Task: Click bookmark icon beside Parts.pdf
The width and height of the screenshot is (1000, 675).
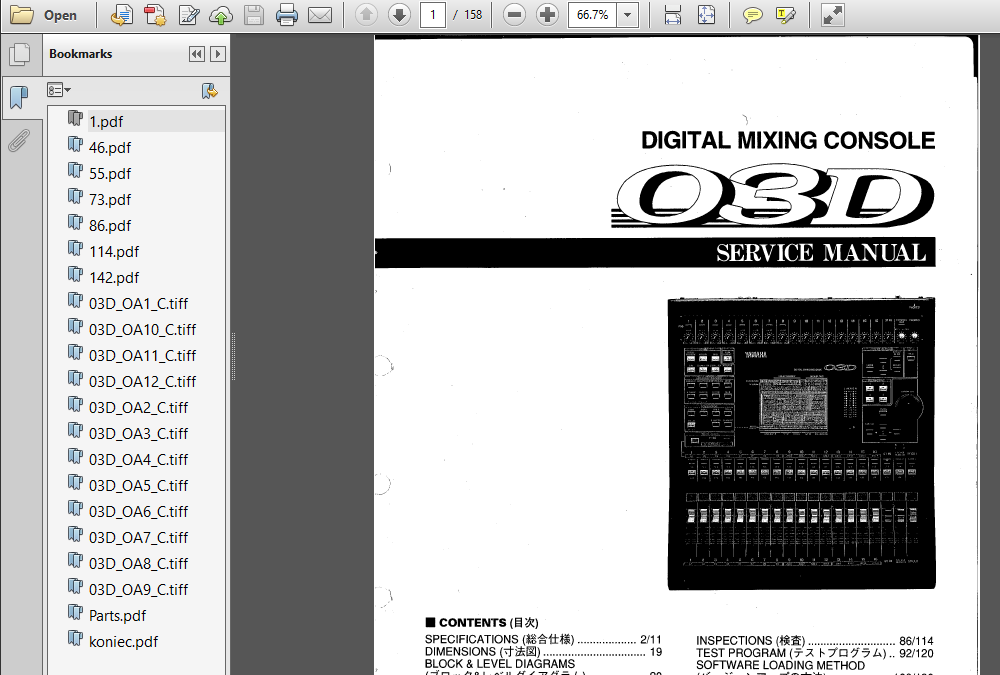Action: click(75, 613)
